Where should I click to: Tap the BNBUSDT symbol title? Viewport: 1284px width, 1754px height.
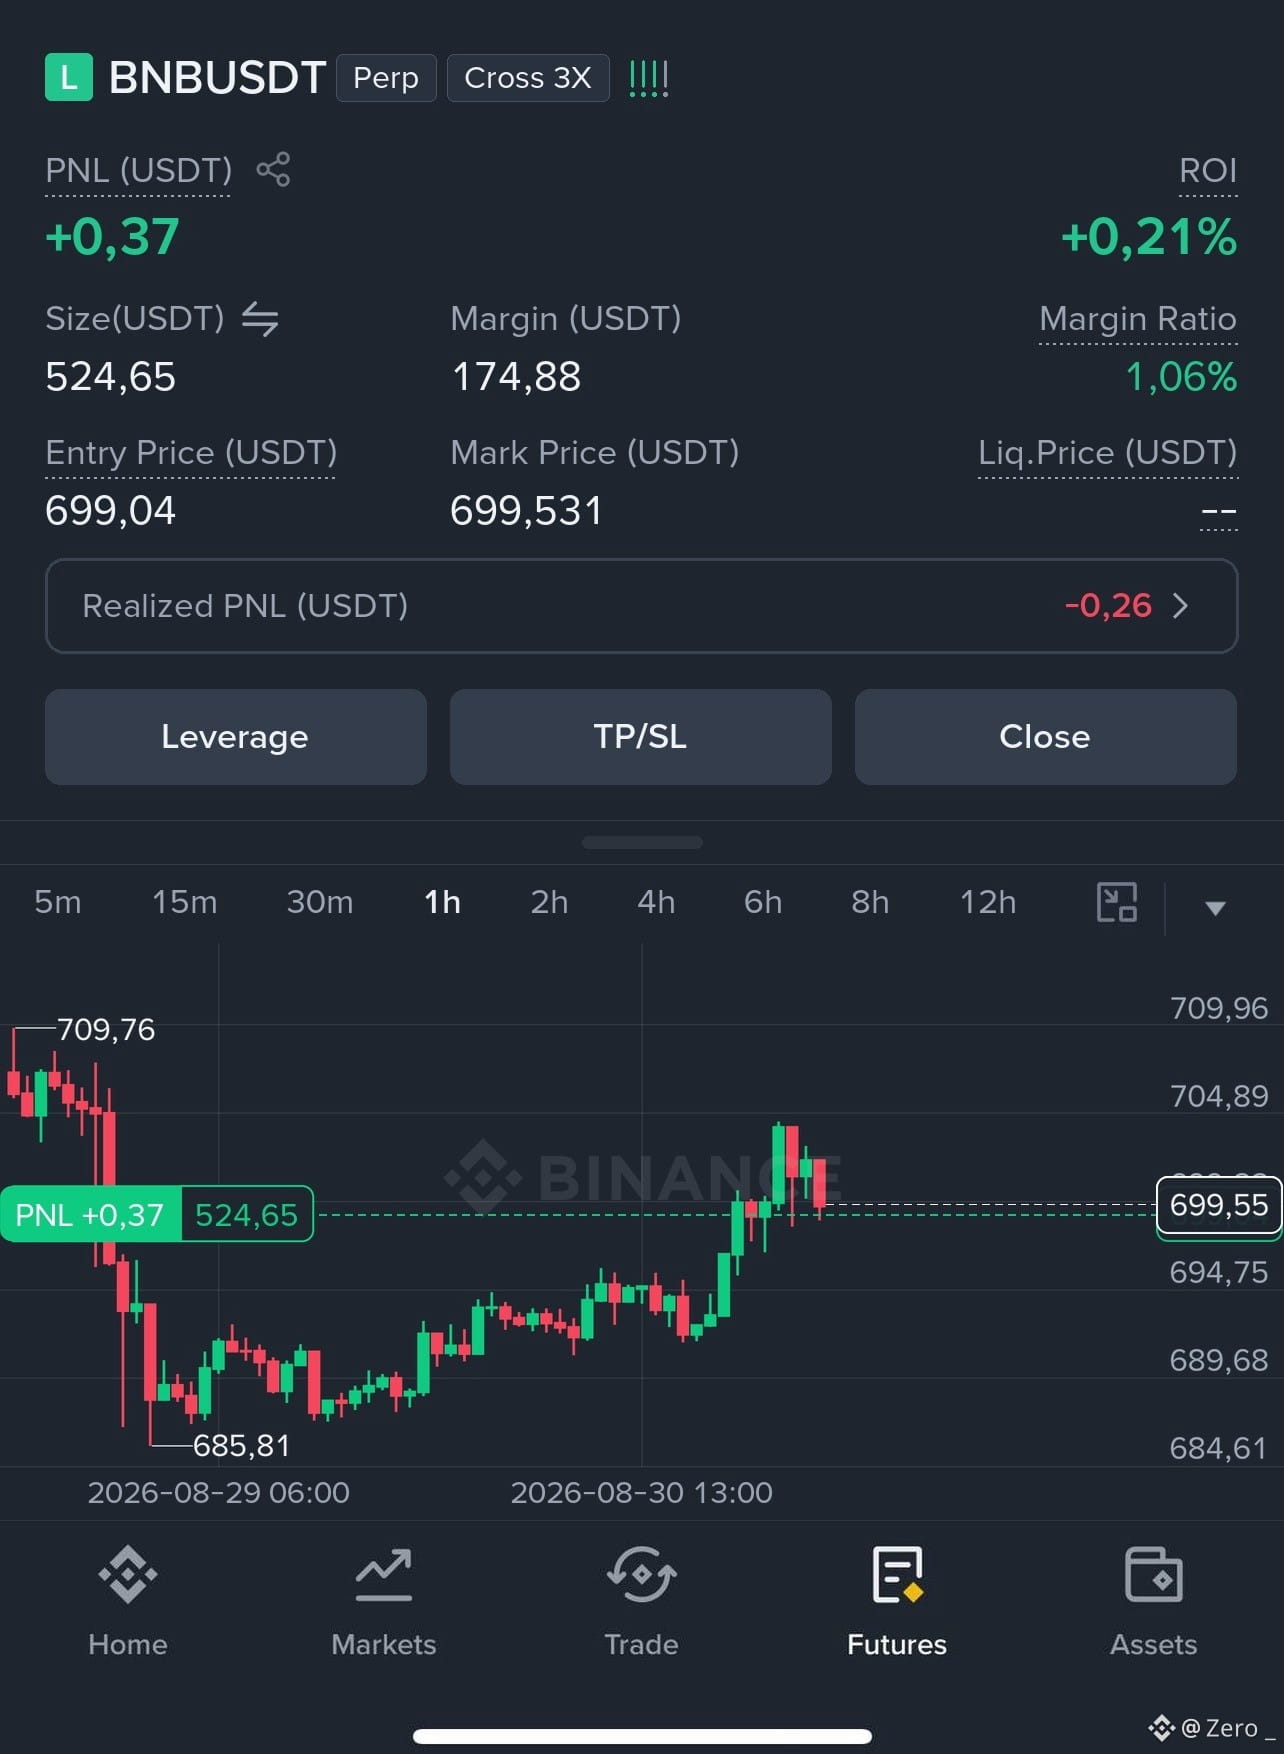click(x=217, y=78)
